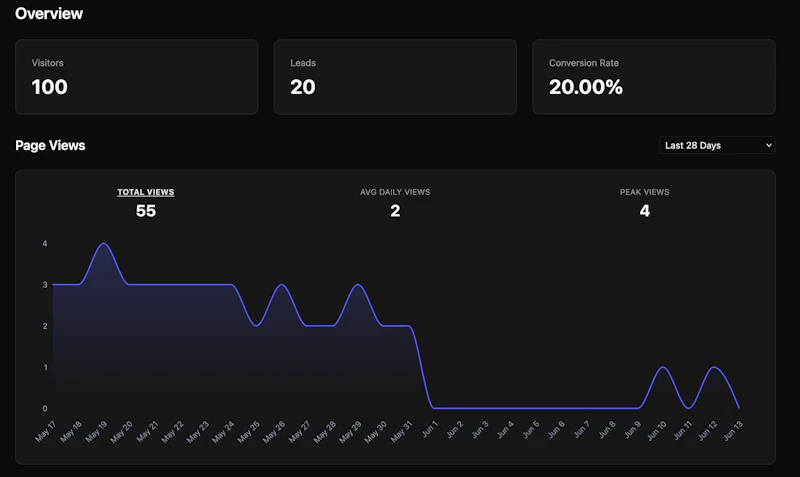Click the Jun 12 peak on chart

[714, 367]
